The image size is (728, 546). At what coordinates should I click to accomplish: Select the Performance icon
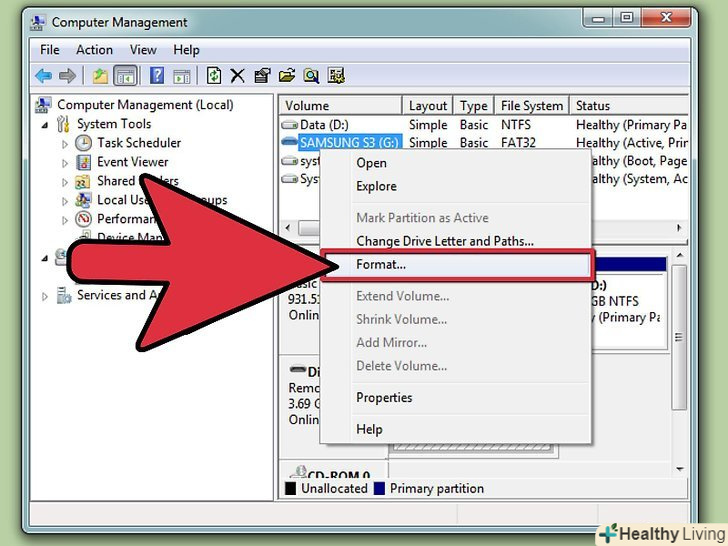coord(84,219)
